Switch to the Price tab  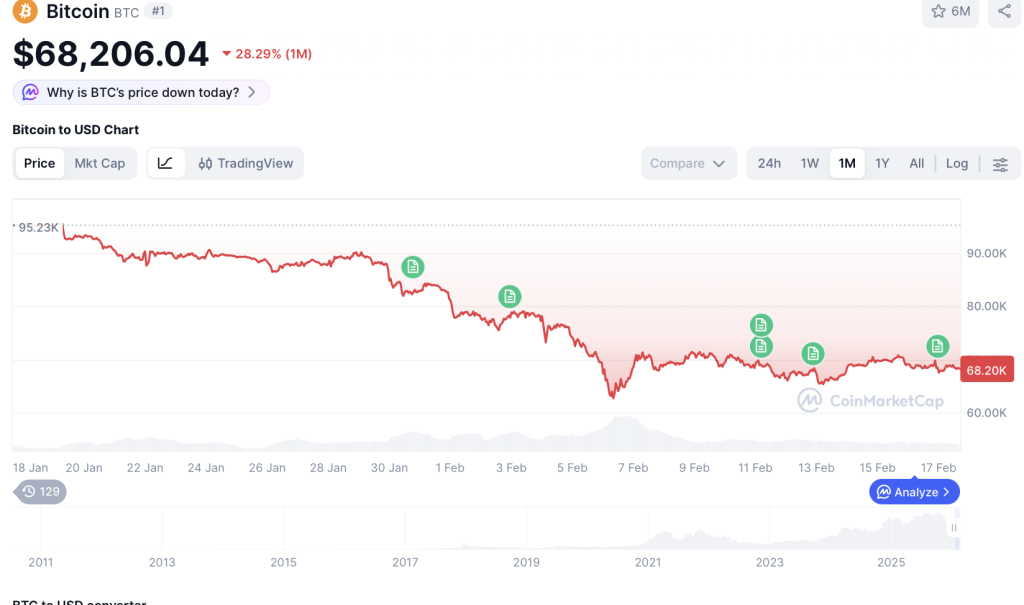(40, 163)
